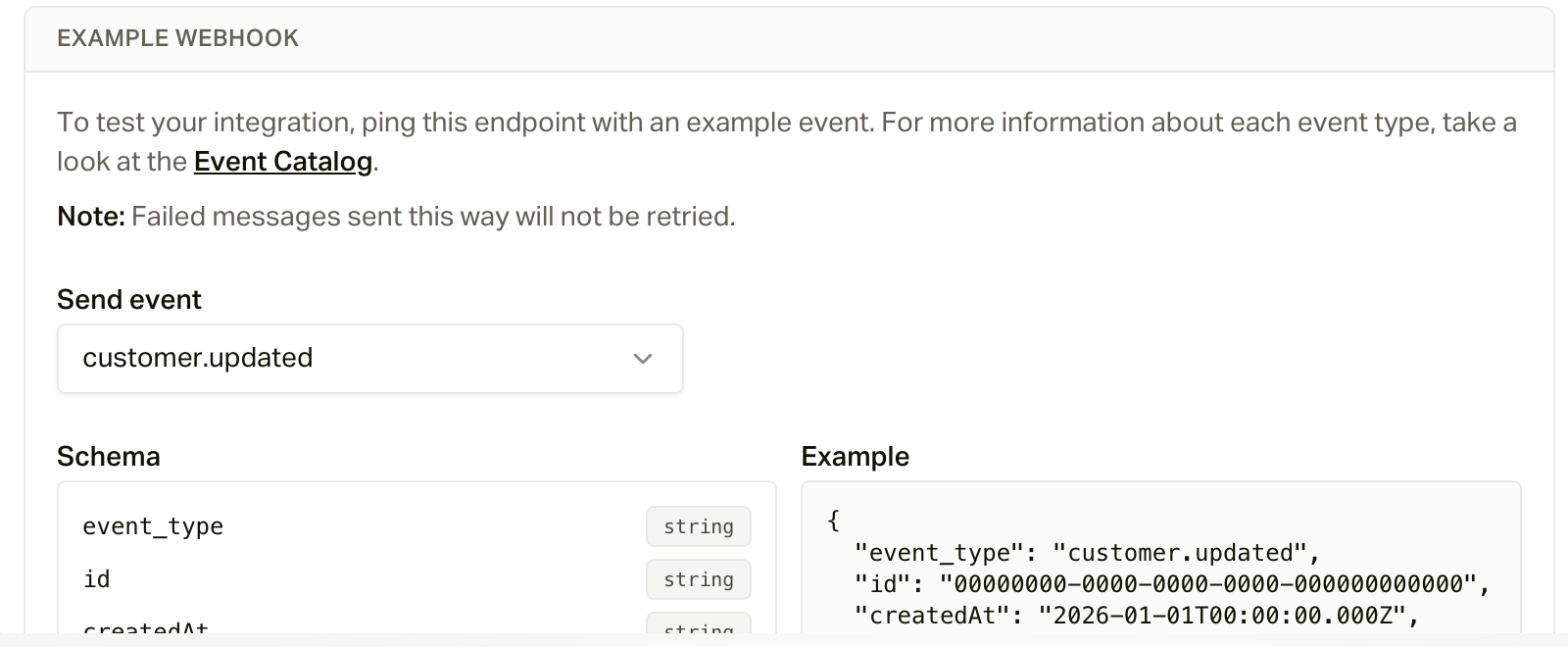This screenshot has height=647, width=1568.
Task: Click the EXAMPLE WEBHOOK section header
Action: tap(178, 39)
